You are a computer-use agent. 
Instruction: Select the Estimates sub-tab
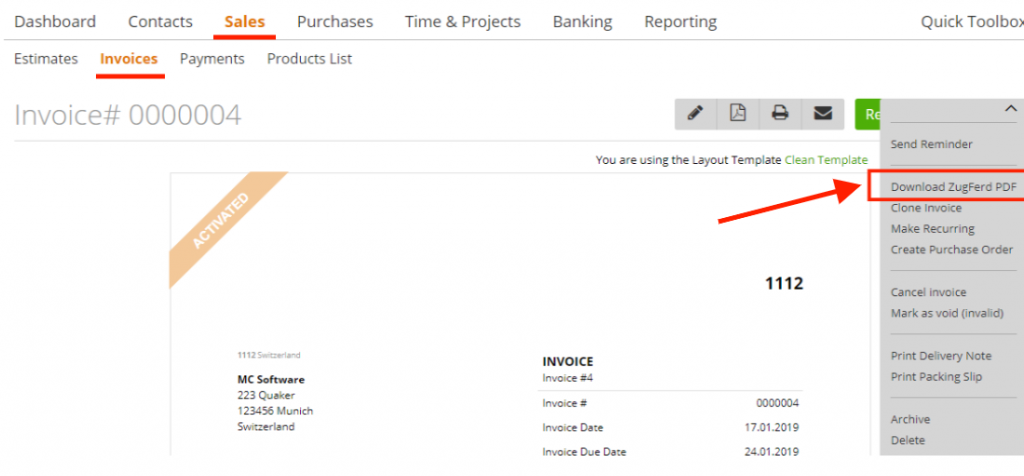click(x=46, y=59)
